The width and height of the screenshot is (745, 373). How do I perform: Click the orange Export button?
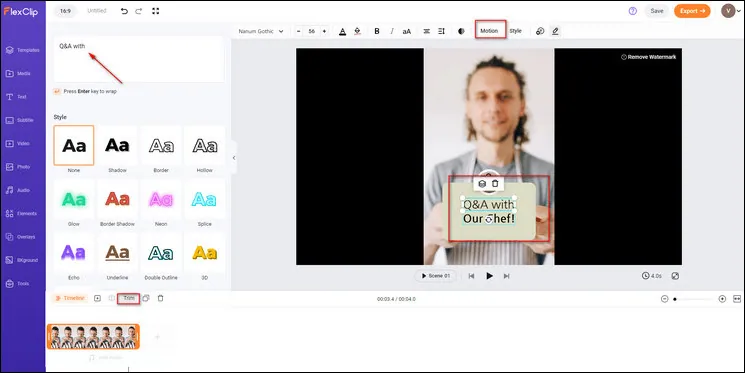pos(692,11)
